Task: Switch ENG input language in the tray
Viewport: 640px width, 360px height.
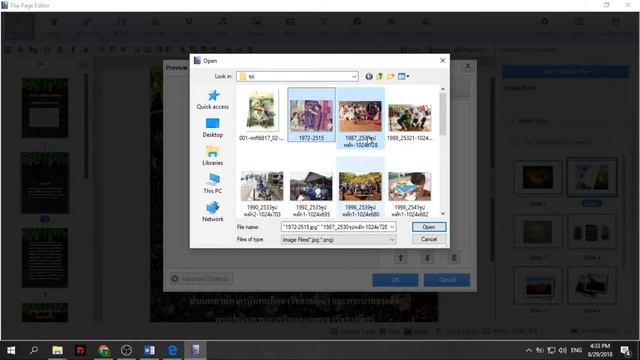Action: tap(576, 350)
